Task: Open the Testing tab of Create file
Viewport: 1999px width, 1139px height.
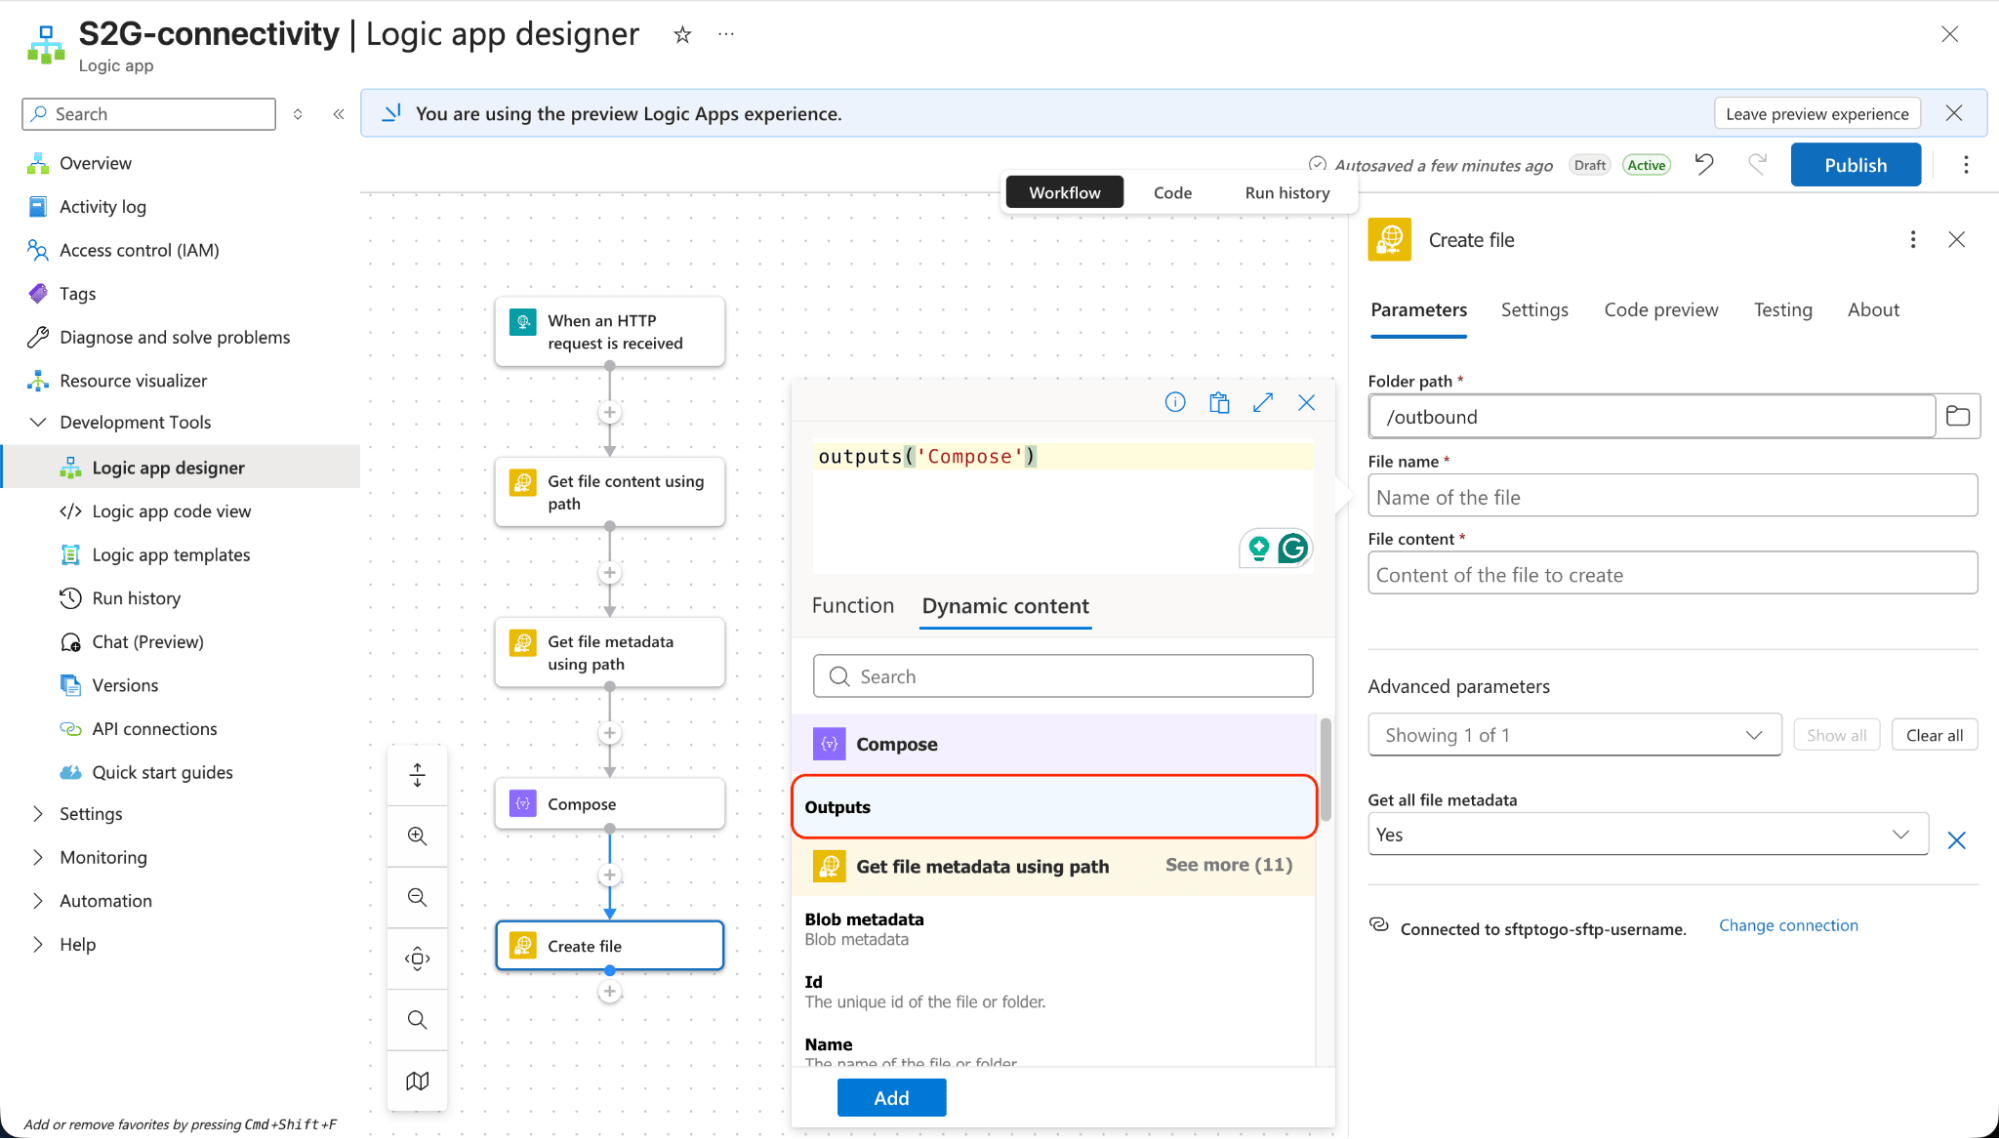Action: coord(1782,310)
